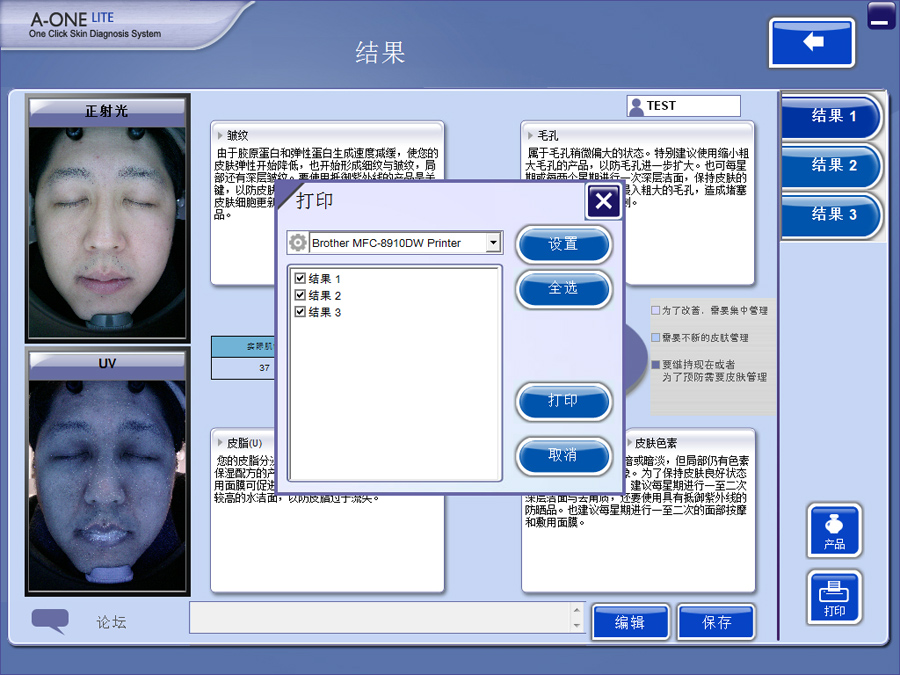The image size is (900, 675).
Task: Switch to the 结果 3 tab
Action: point(832,215)
